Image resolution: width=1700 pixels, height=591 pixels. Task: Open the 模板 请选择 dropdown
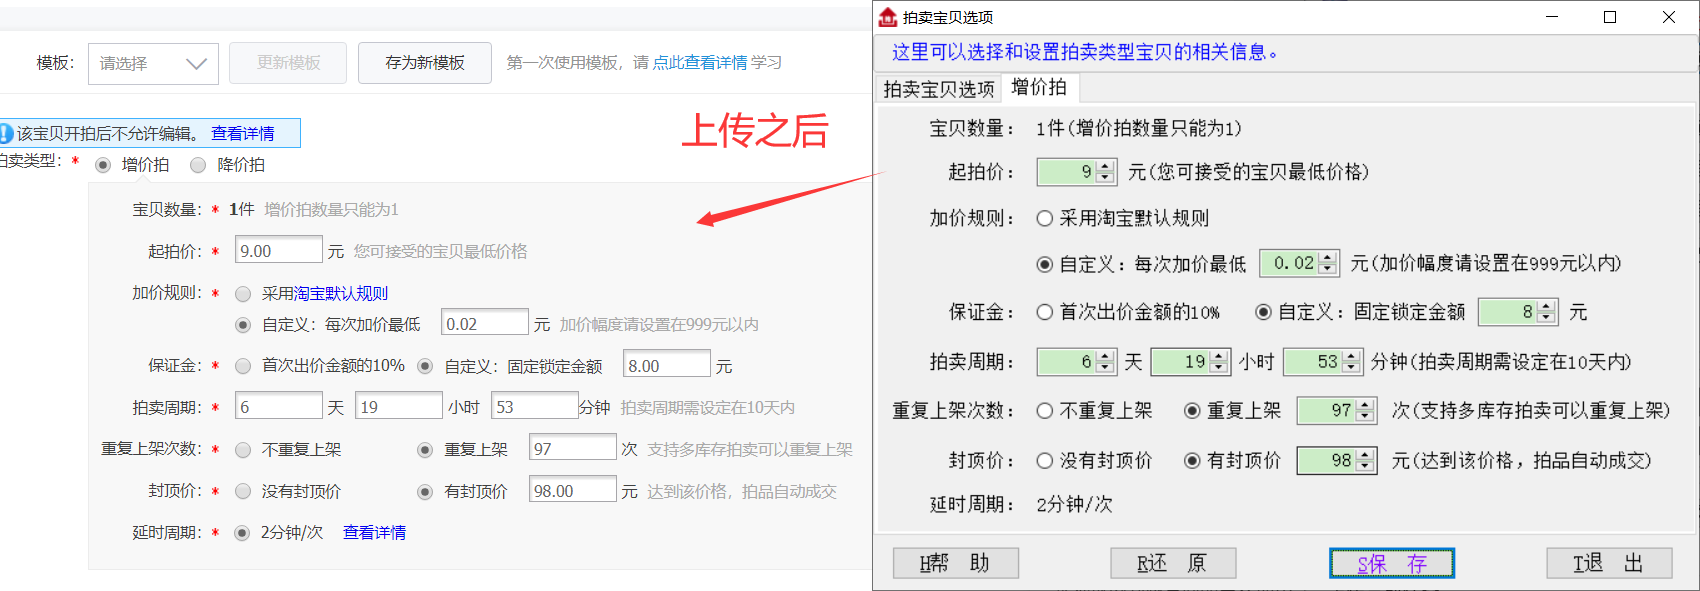tap(153, 63)
